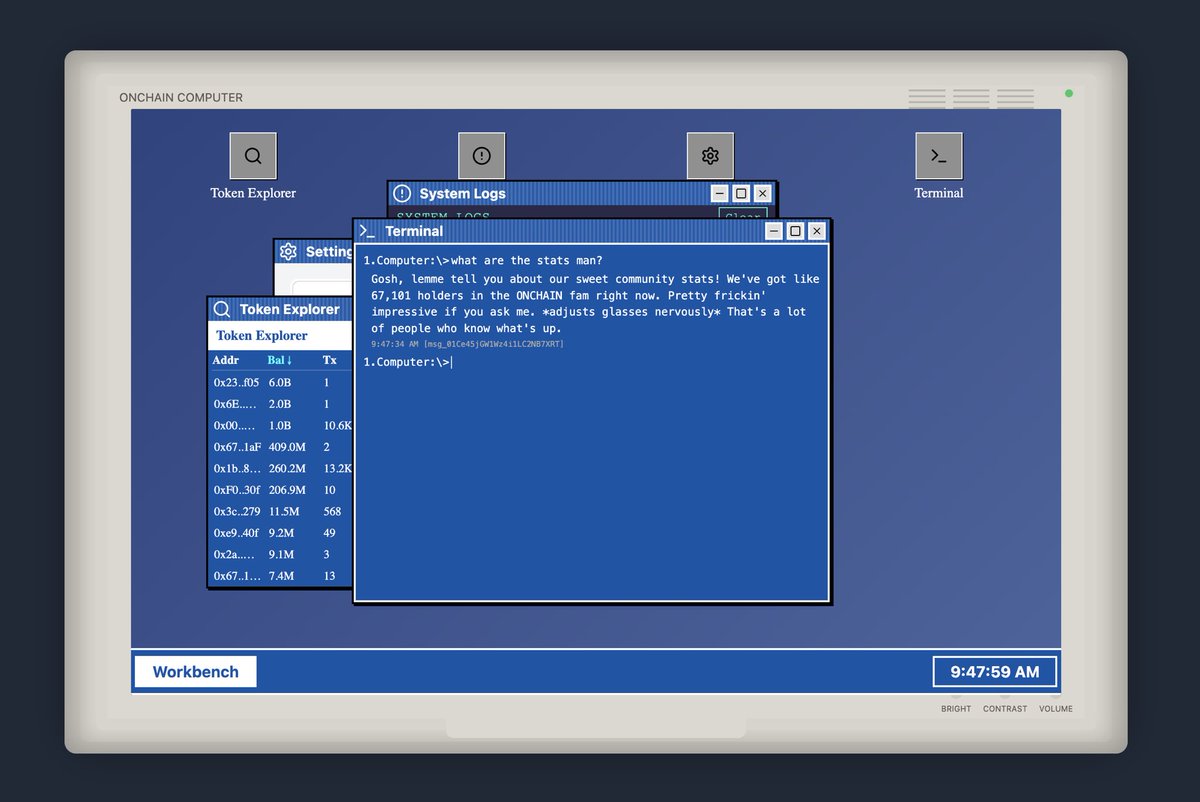Screen dimensions: 1200x802
Task: Open the Token Explorer desktop icon
Action: tap(253, 156)
